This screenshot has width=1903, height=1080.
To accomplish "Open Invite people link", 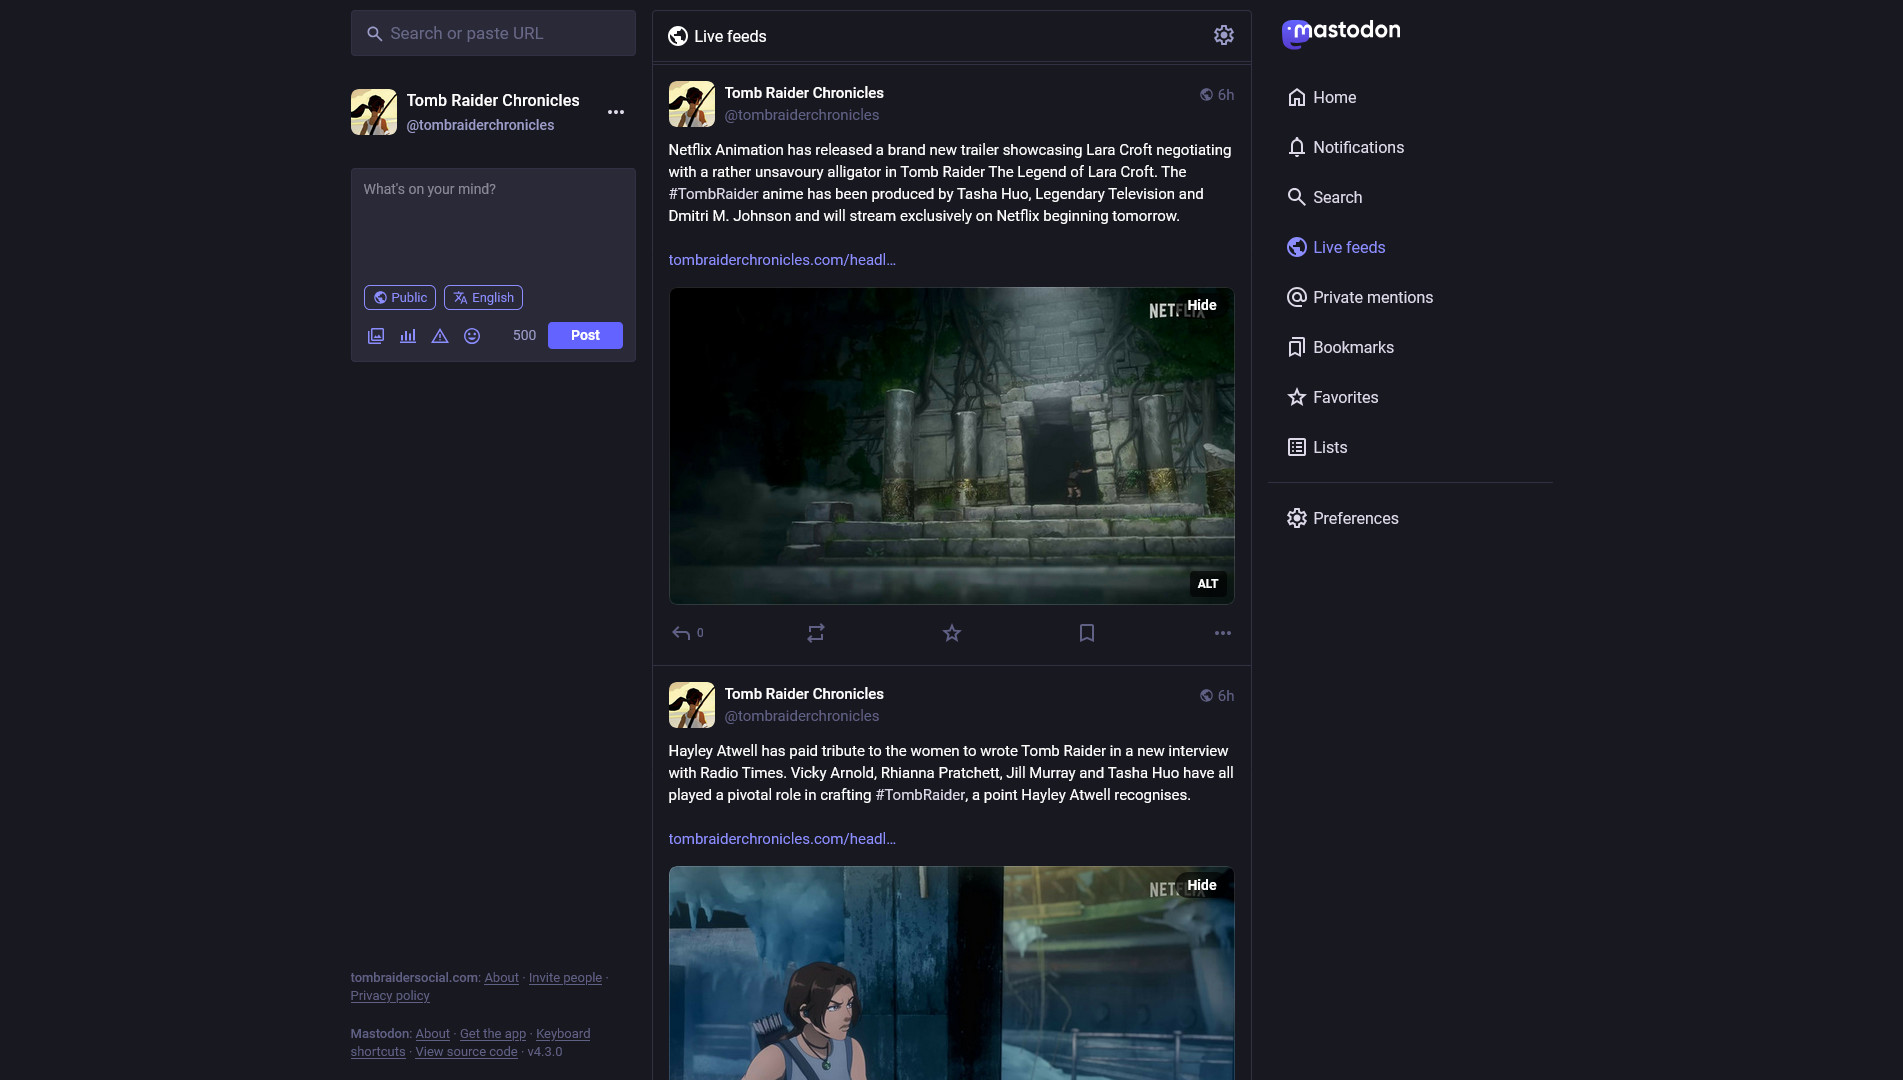I will (565, 978).
